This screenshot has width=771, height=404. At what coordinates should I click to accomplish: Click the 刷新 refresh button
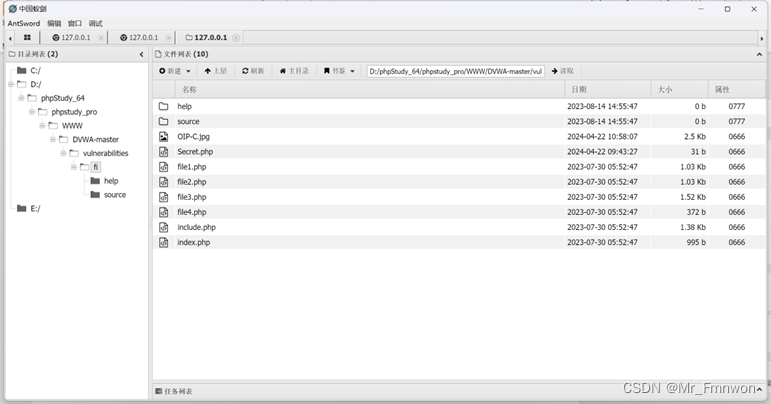[253, 71]
